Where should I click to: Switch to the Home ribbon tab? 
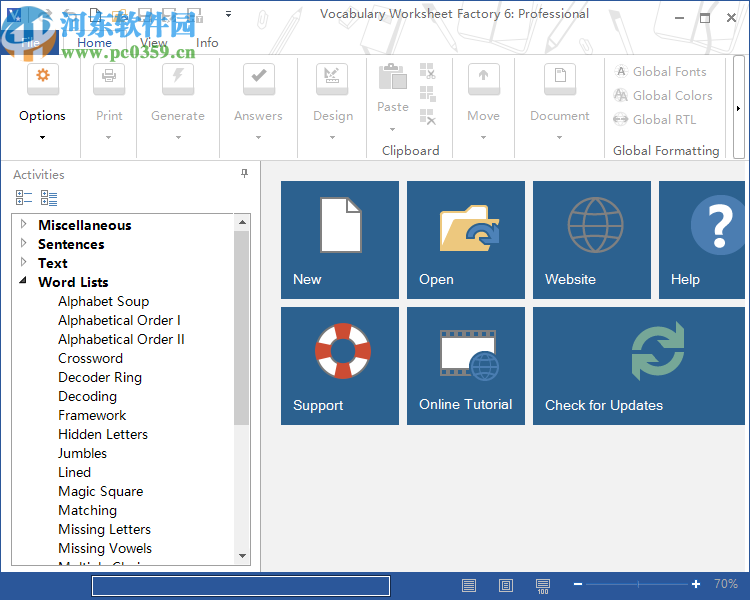(x=94, y=43)
